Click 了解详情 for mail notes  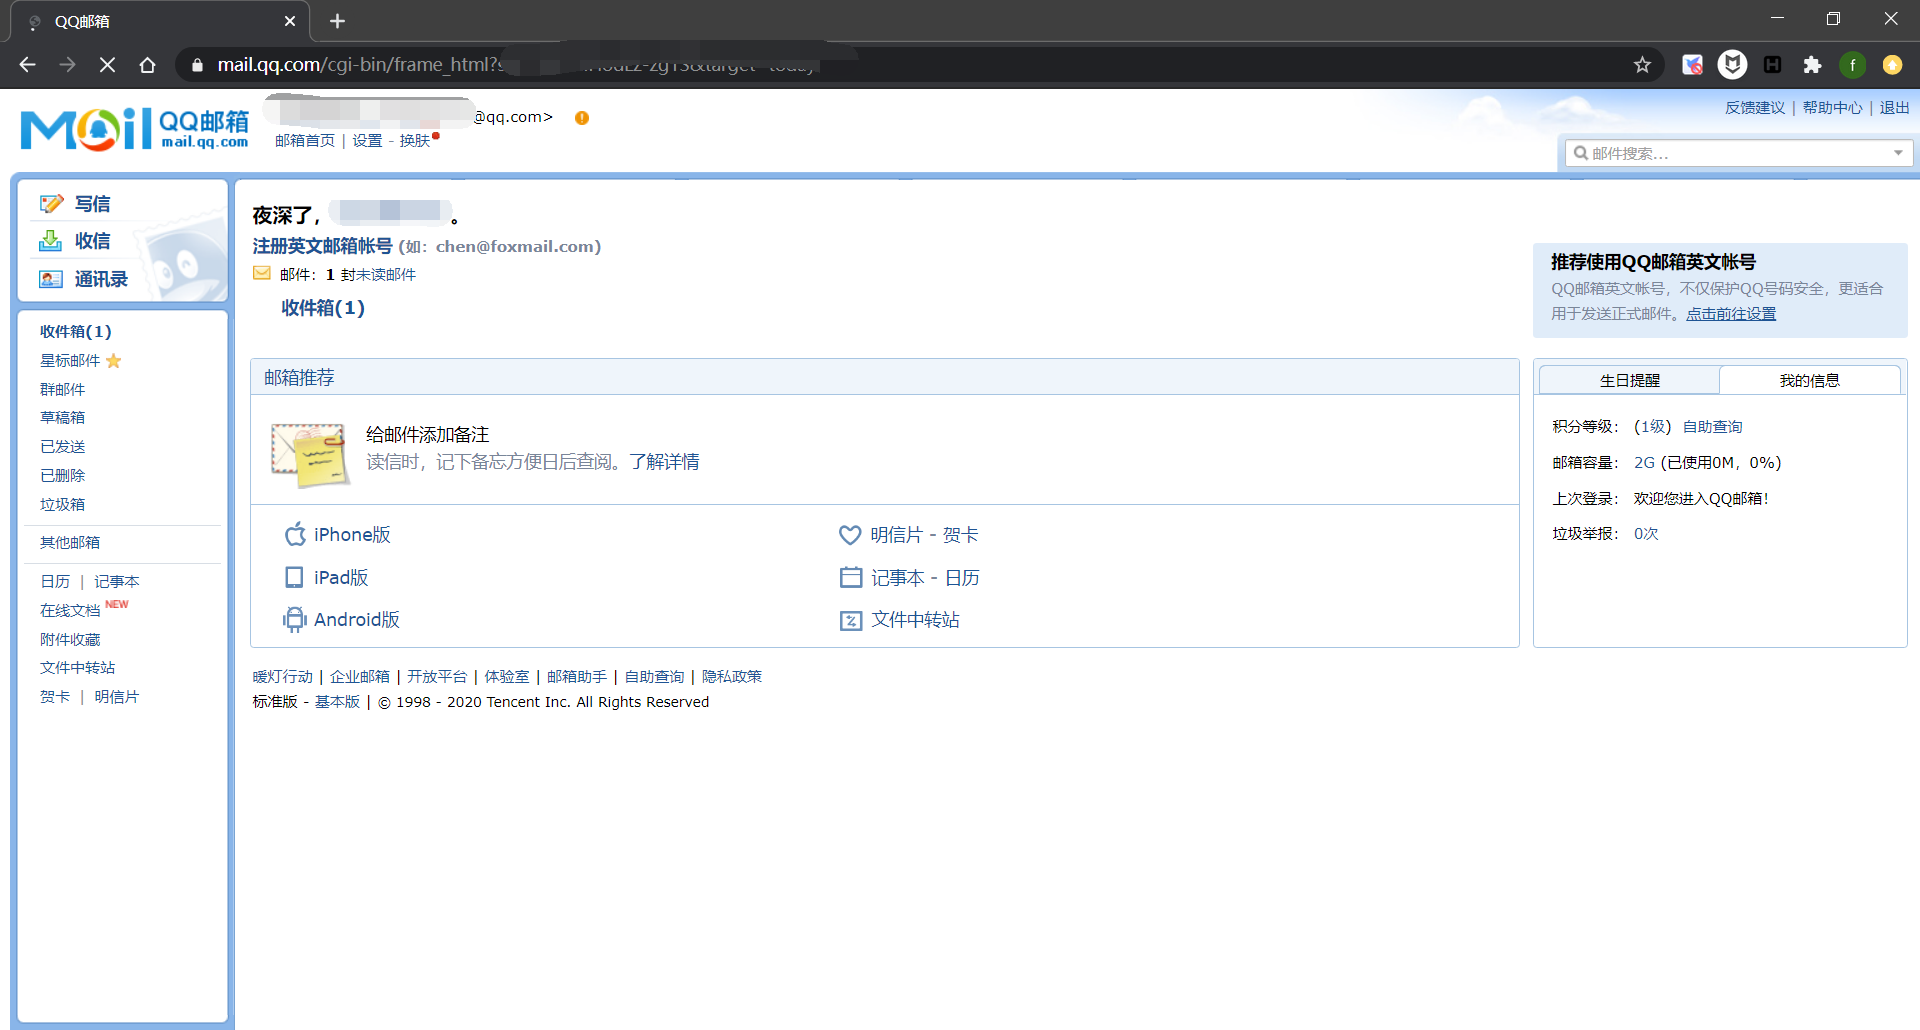point(664,462)
